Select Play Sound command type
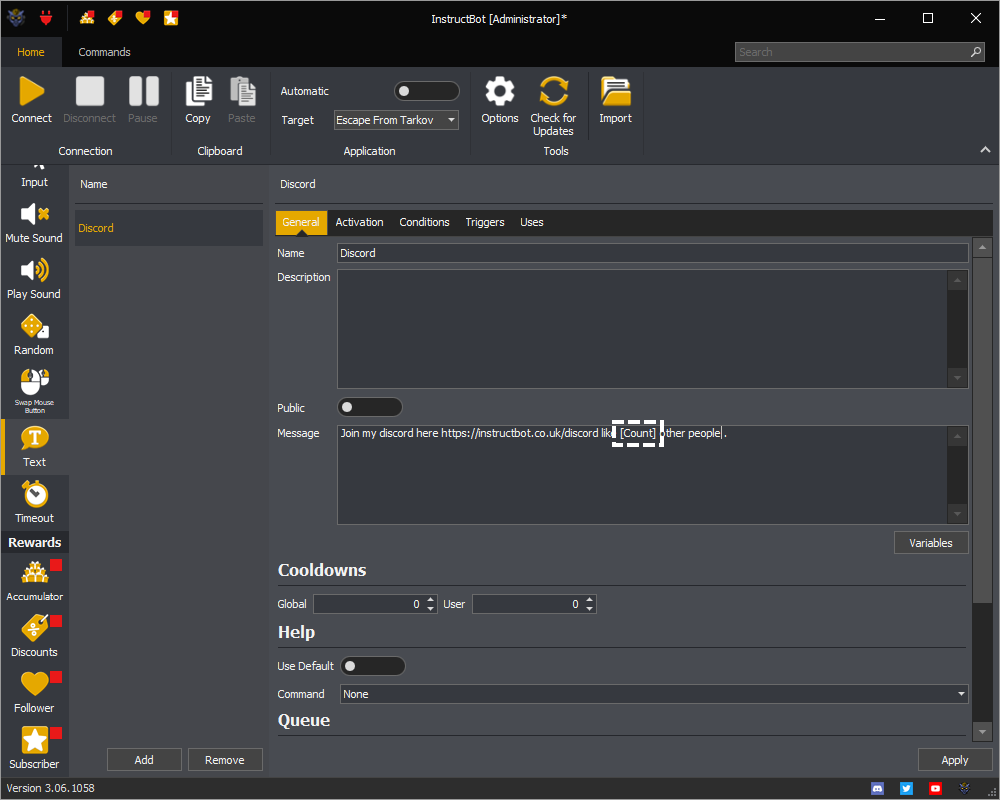 (x=34, y=278)
